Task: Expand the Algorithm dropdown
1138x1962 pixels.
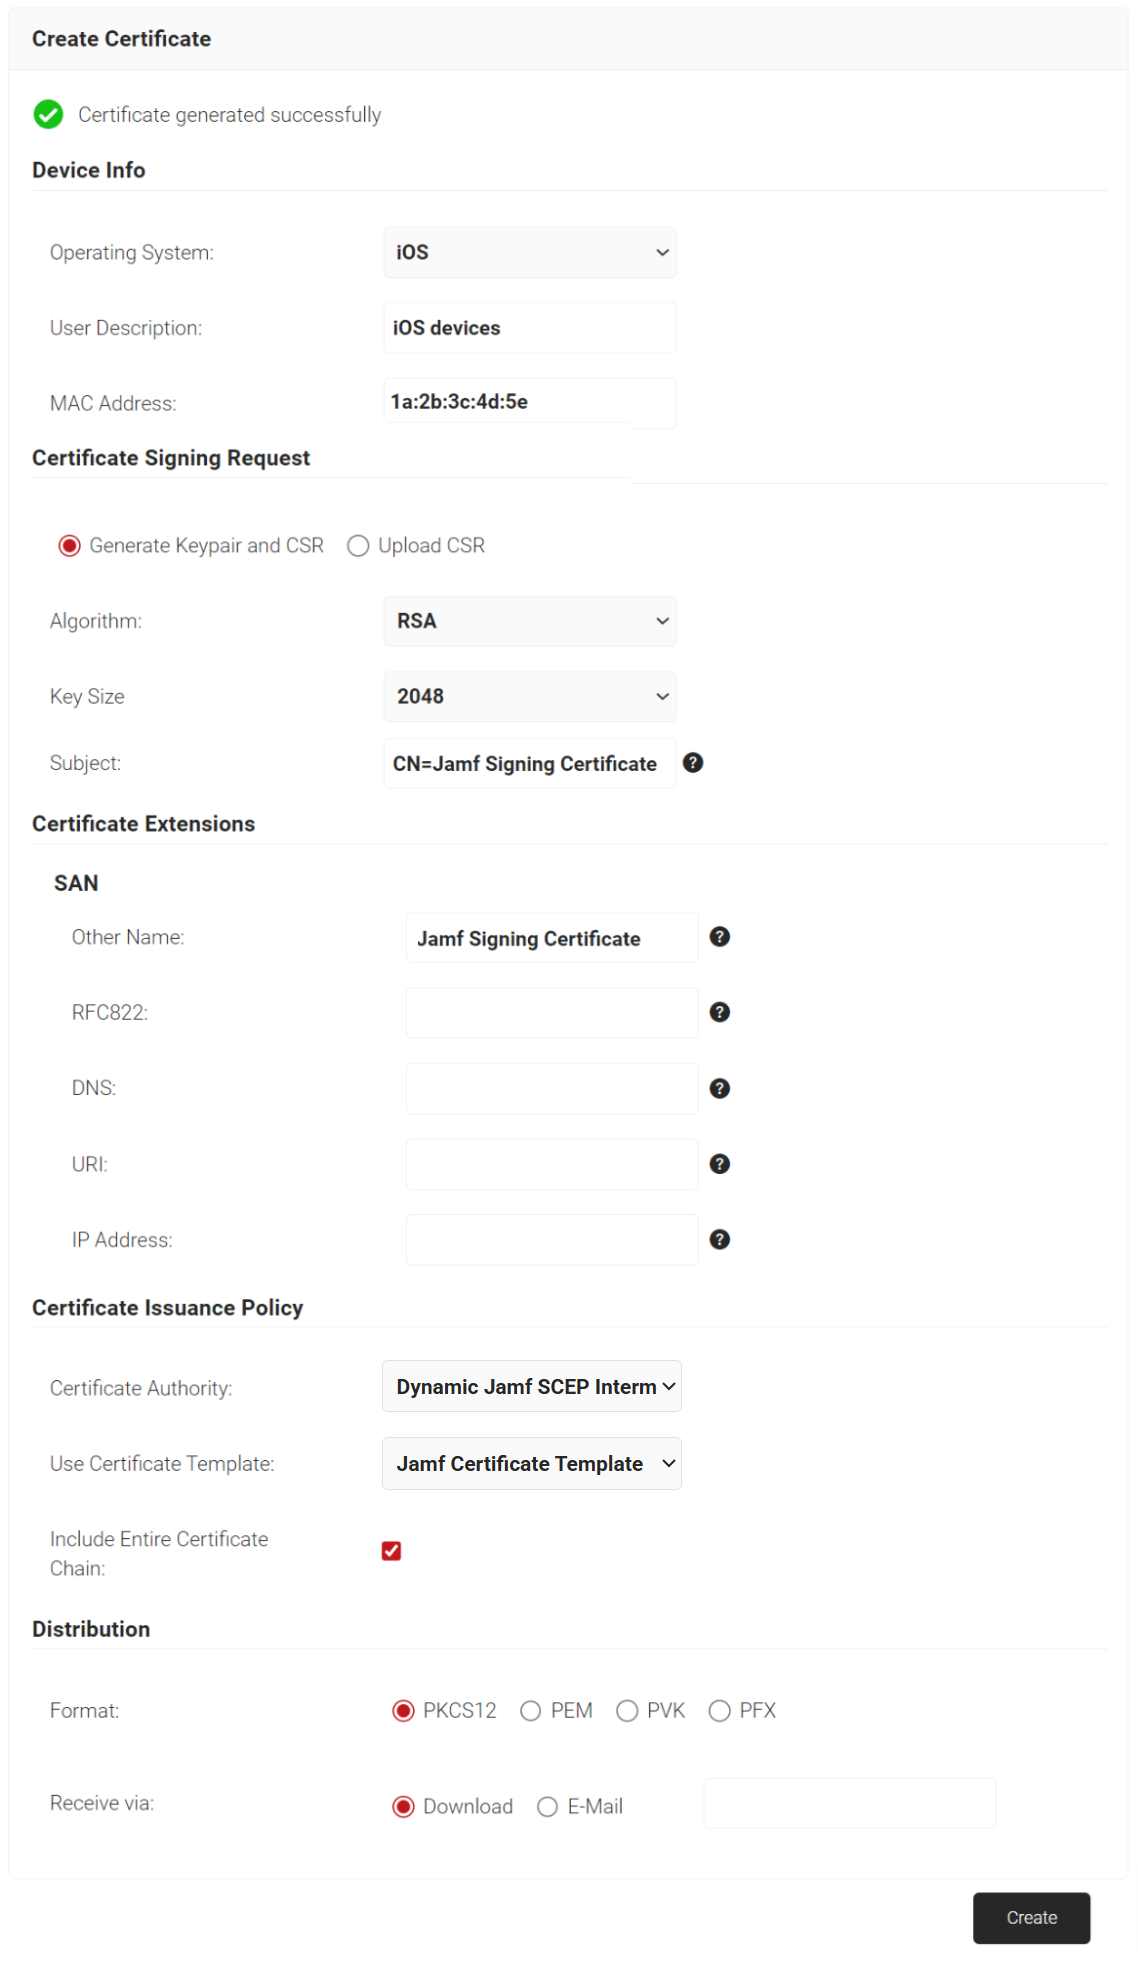Action: 530,621
